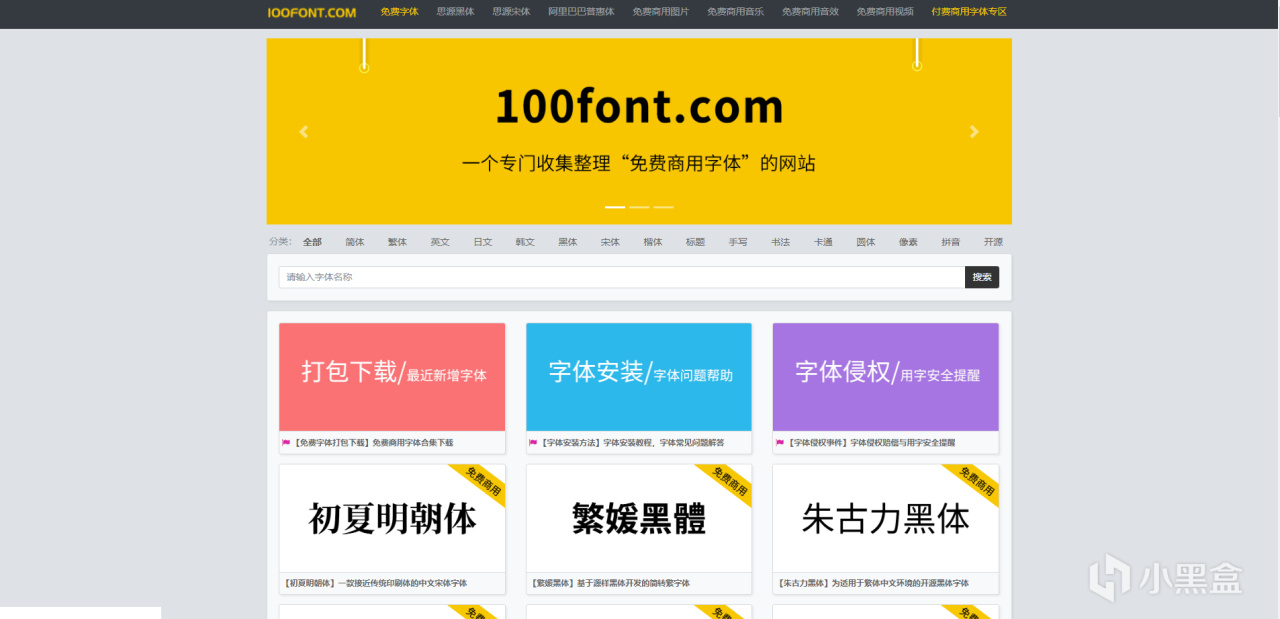Filter by 全部 category
1280x619 pixels.
pos(312,242)
